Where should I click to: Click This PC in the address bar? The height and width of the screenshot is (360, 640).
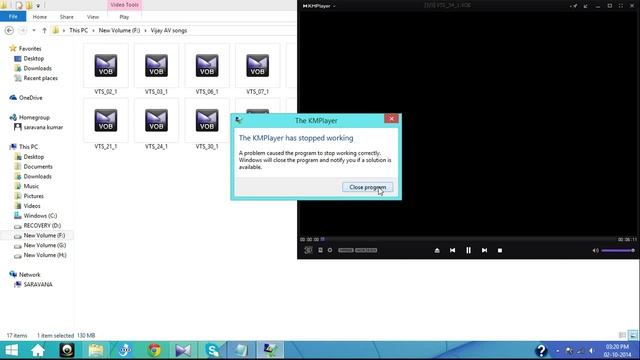[78, 30]
